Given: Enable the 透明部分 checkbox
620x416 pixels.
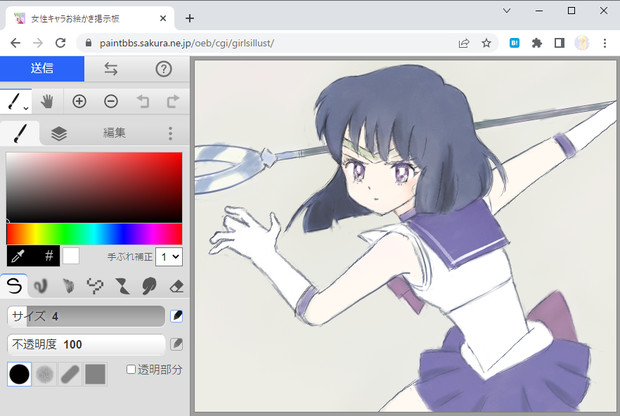Looking at the screenshot, I should coord(132,370).
